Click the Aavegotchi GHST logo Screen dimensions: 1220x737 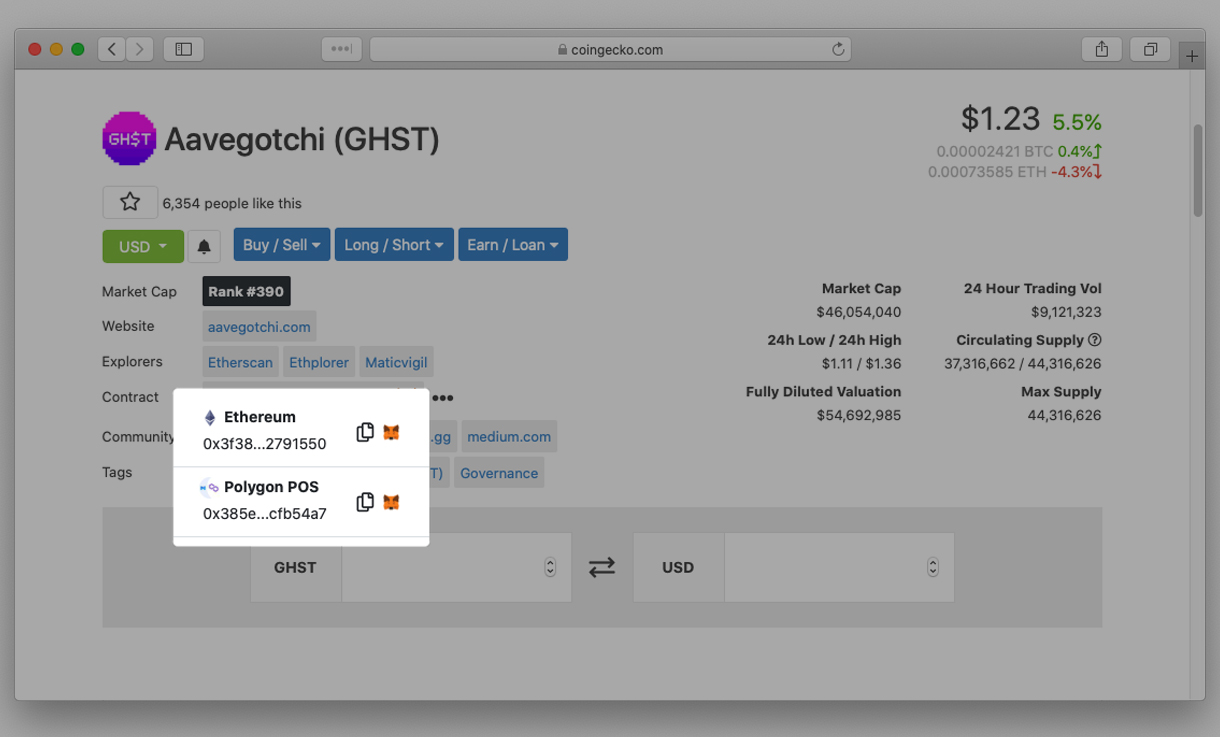pos(129,138)
